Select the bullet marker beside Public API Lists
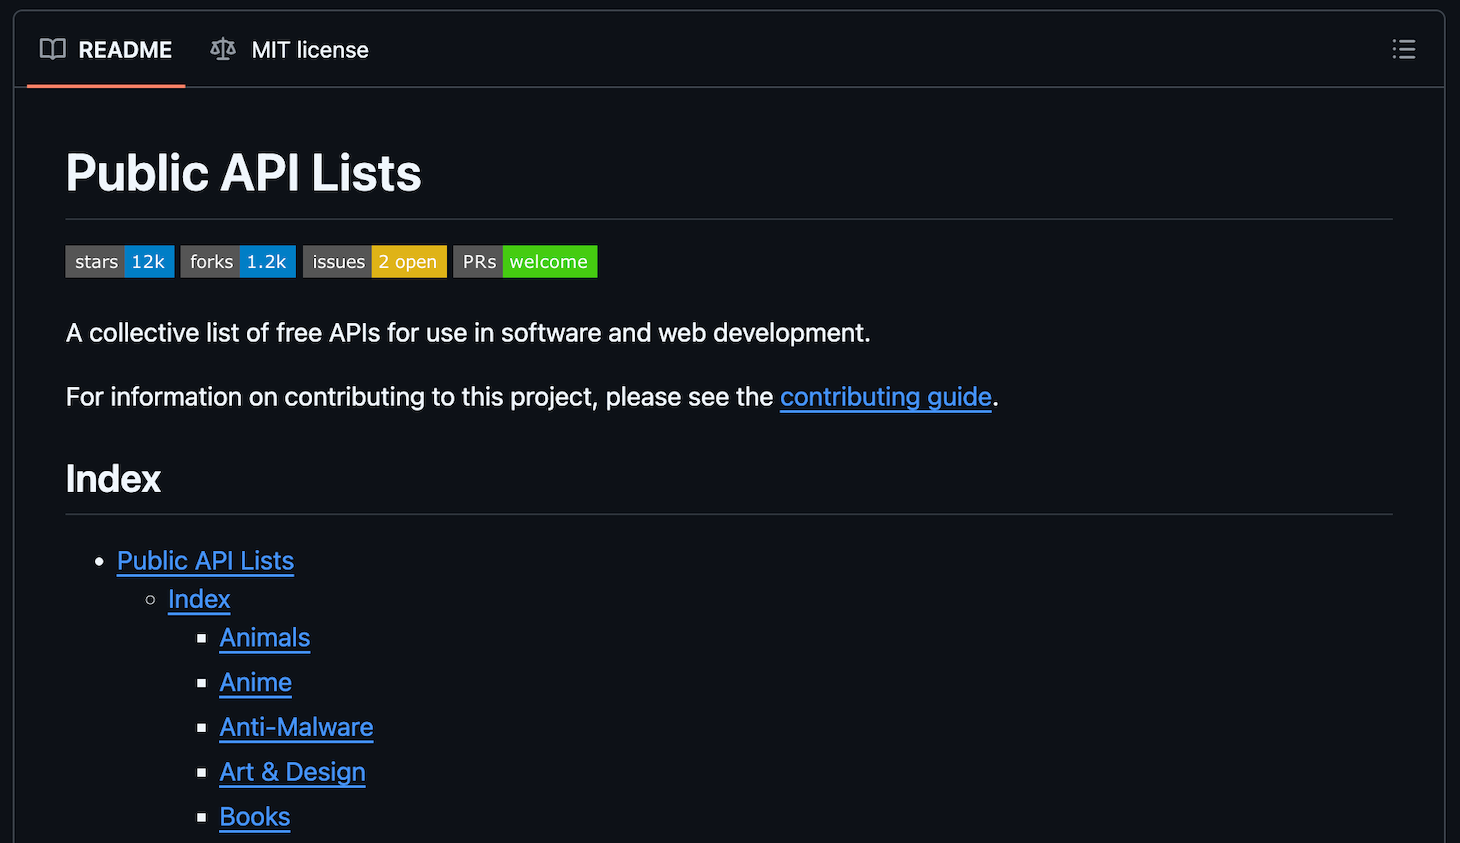 [99, 562]
